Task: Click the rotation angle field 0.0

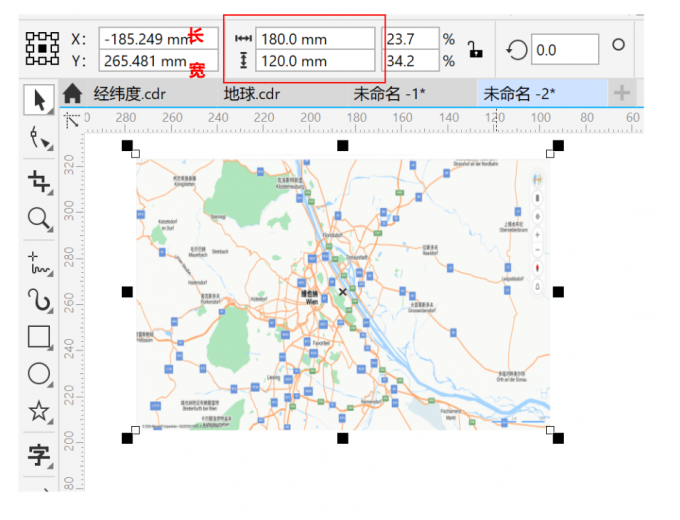Action: click(x=565, y=50)
